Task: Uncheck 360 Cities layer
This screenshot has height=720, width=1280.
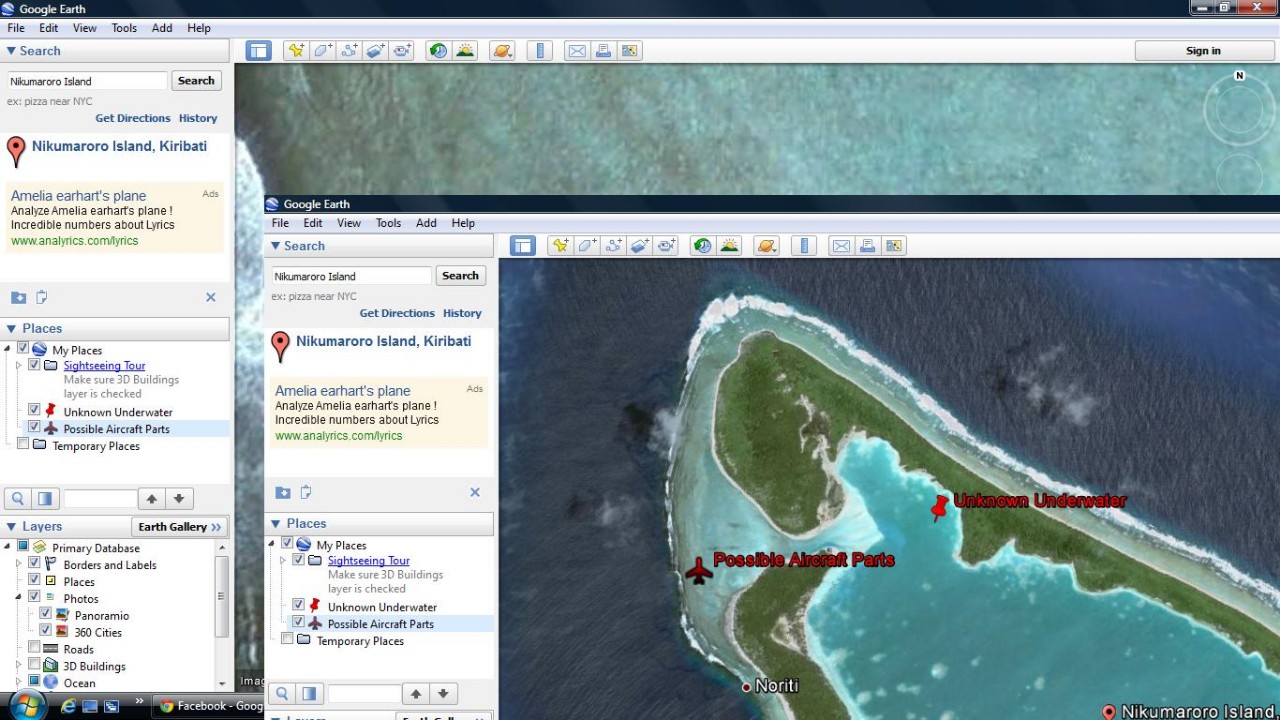Action: (45, 631)
